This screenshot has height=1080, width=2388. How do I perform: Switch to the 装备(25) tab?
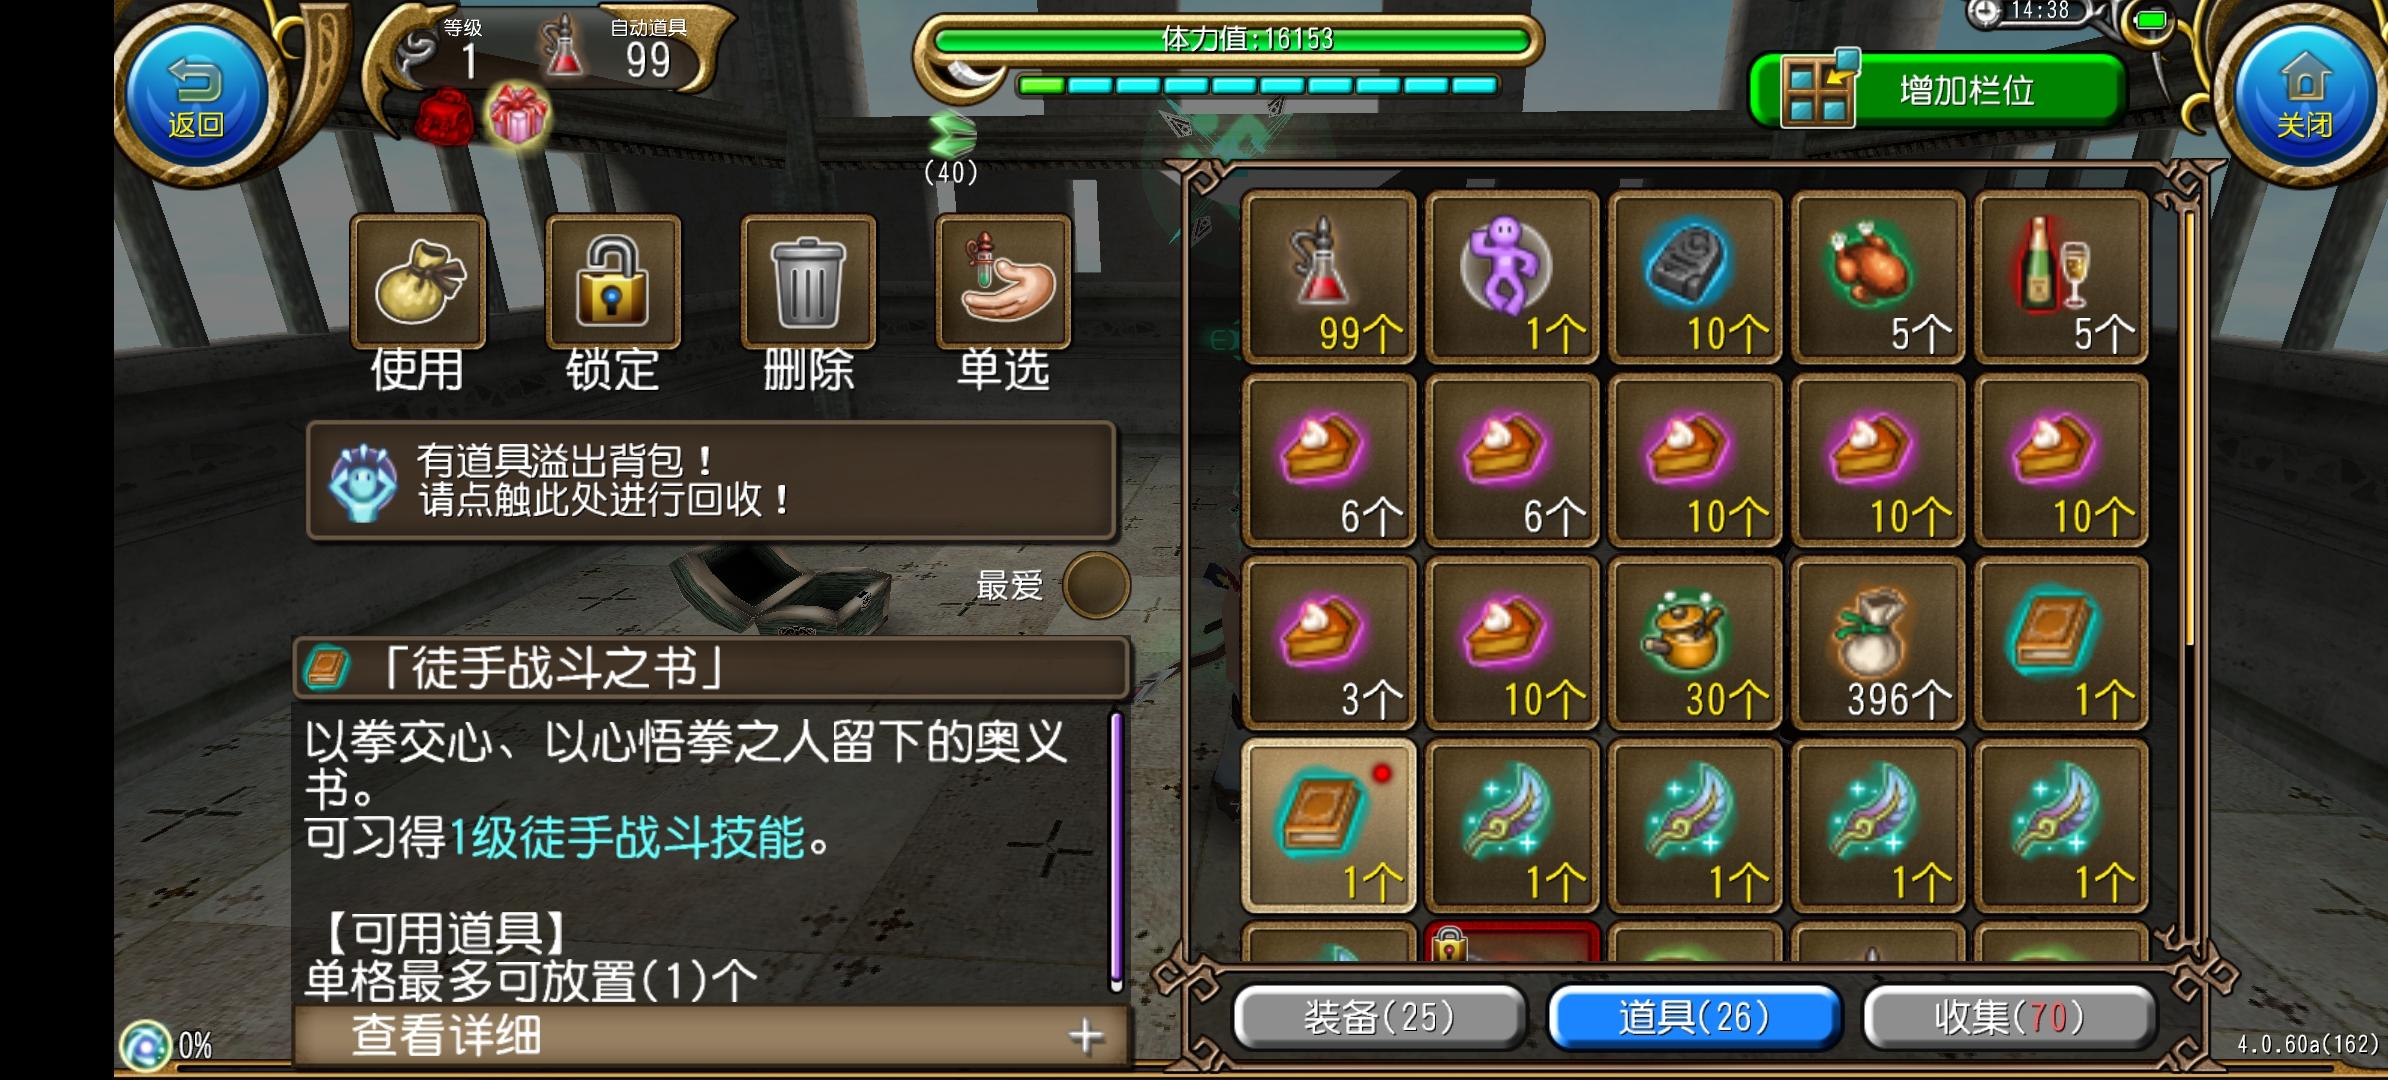[1379, 1017]
